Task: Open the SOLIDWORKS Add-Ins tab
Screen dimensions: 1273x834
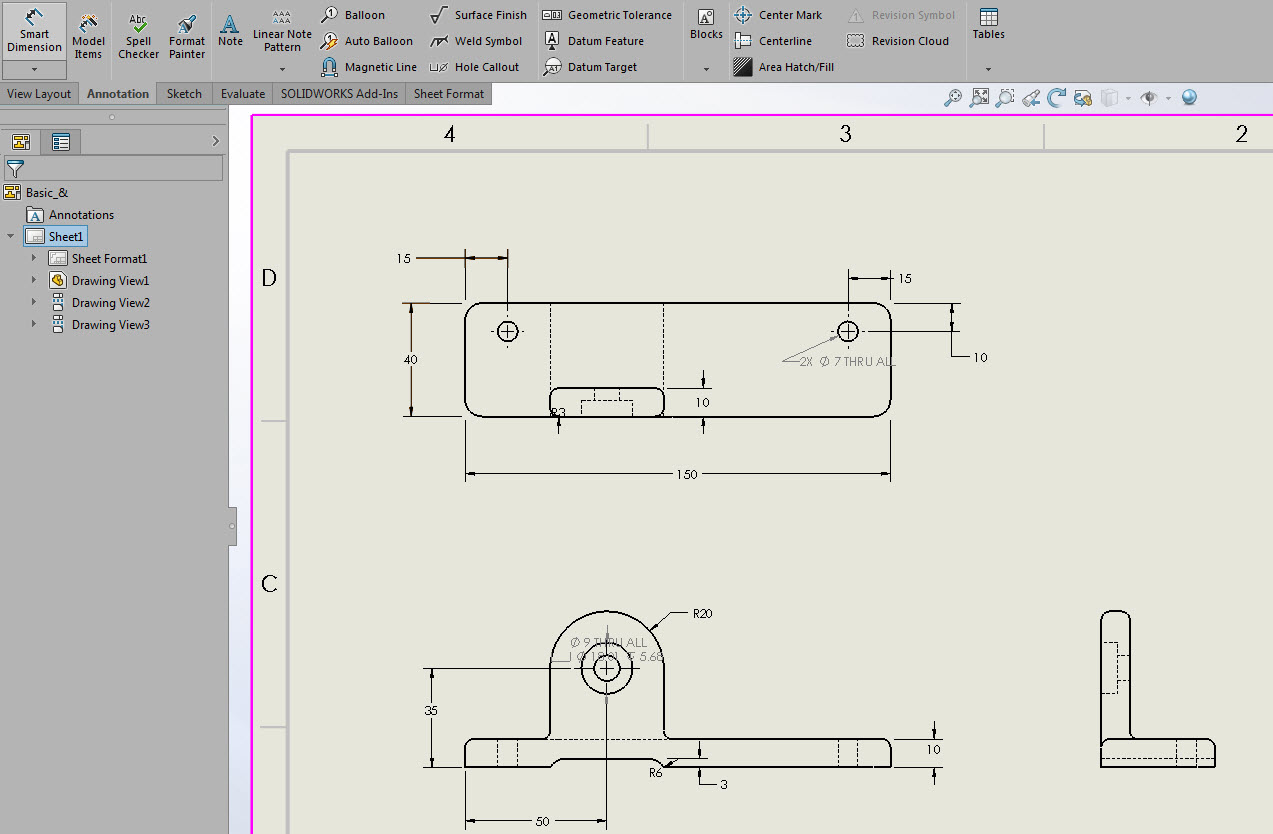Action: (339, 93)
